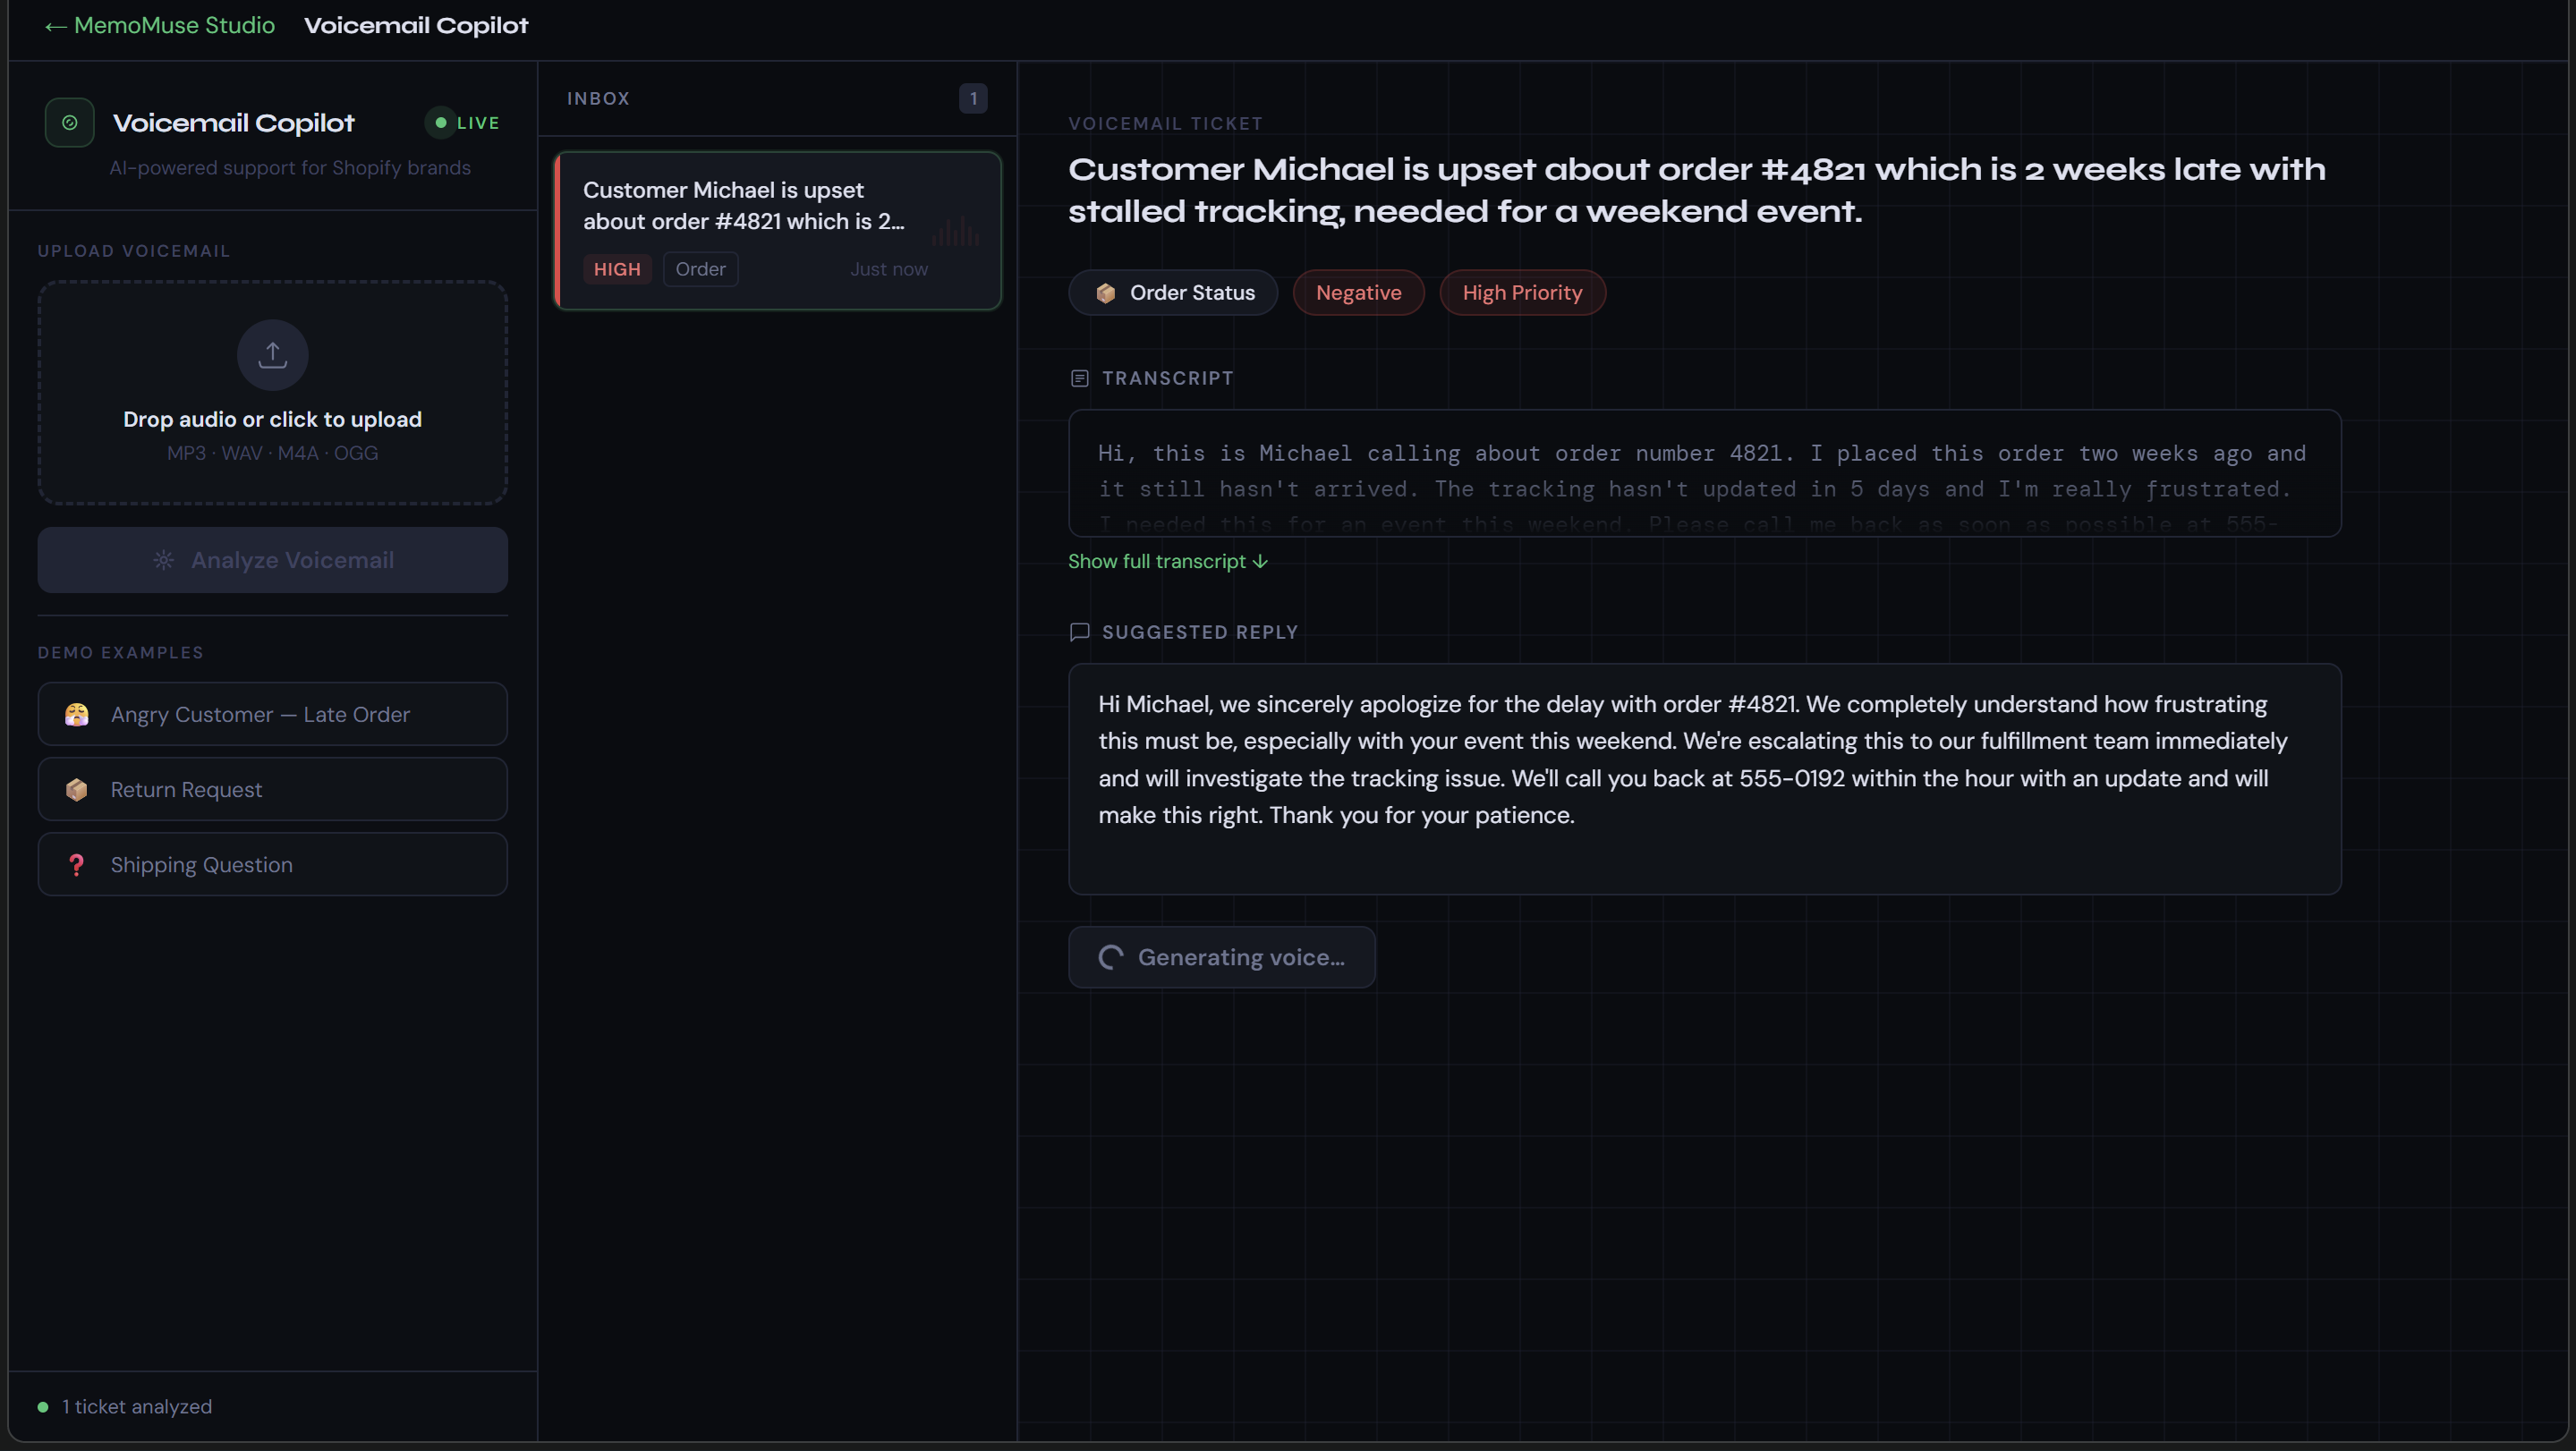This screenshot has height=1451, width=2576.
Task: Click the waveform icon on inbox ticket
Action: (955, 232)
